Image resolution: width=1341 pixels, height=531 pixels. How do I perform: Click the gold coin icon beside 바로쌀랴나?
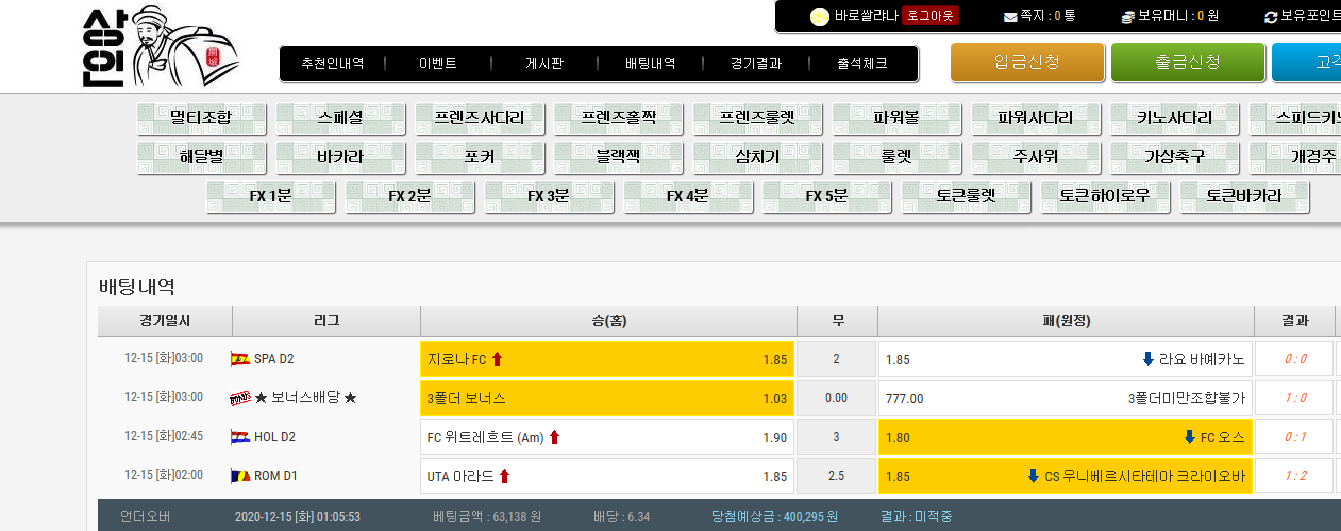click(x=819, y=16)
